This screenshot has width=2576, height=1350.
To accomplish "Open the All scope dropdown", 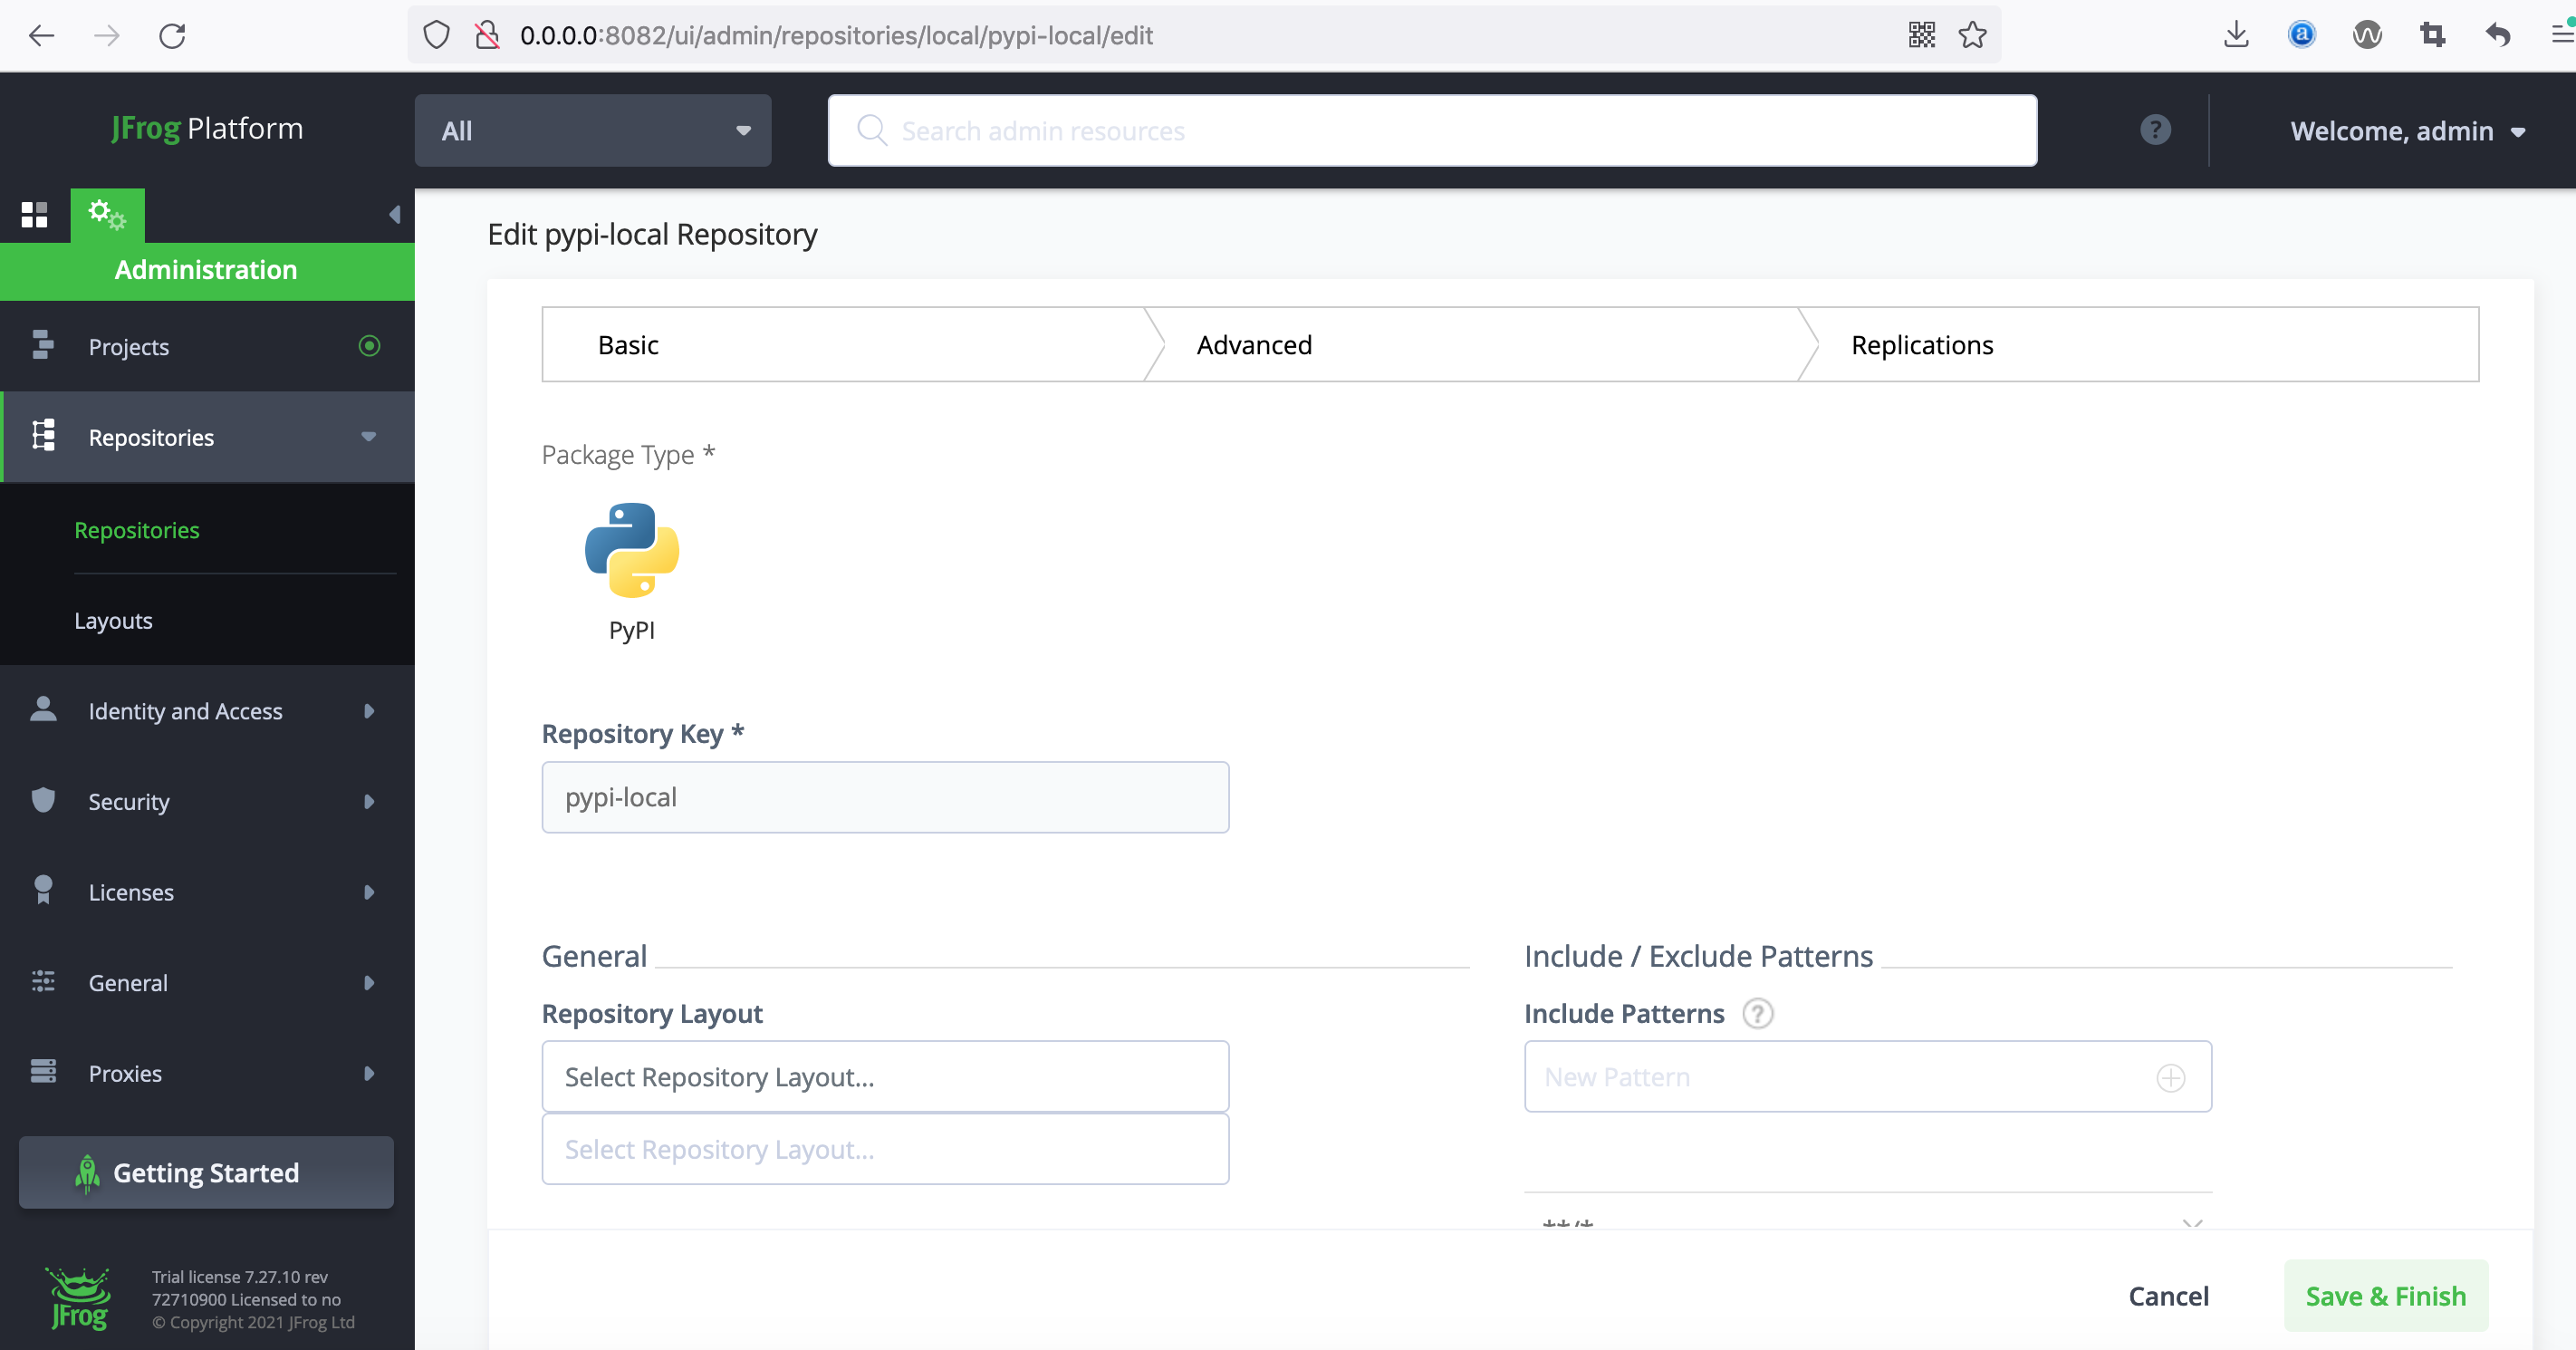I will point(593,131).
